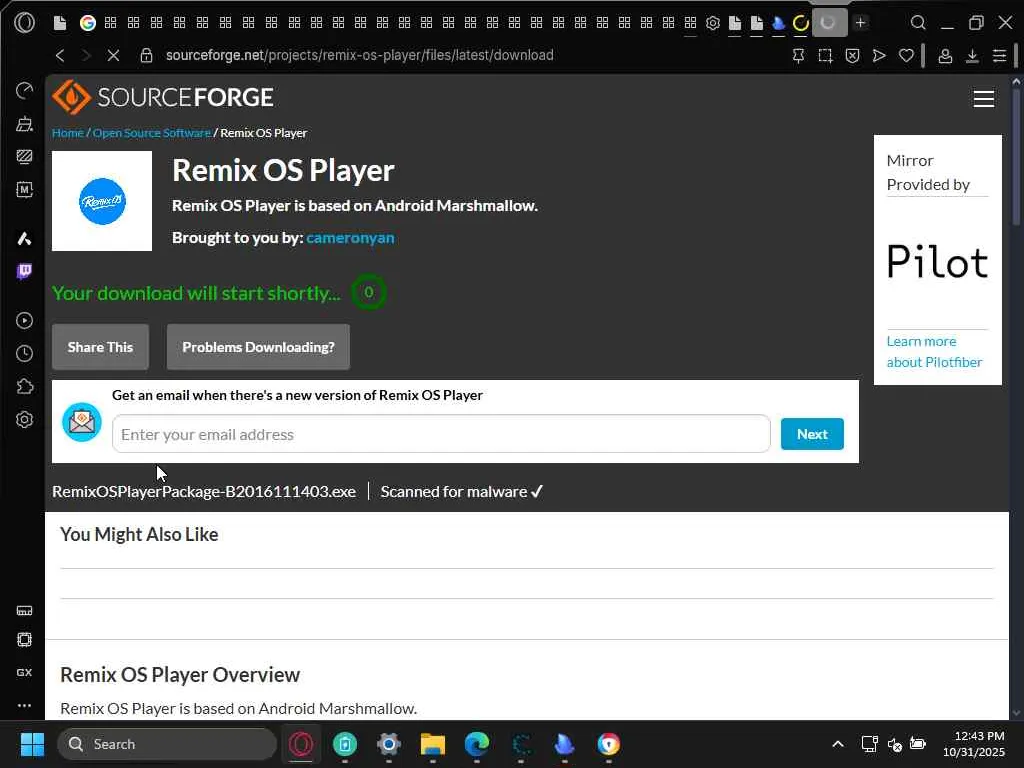Viewport: 1024px width, 768px height.
Task: Open the Windows Start menu
Action: pyautogui.click(x=32, y=744)
